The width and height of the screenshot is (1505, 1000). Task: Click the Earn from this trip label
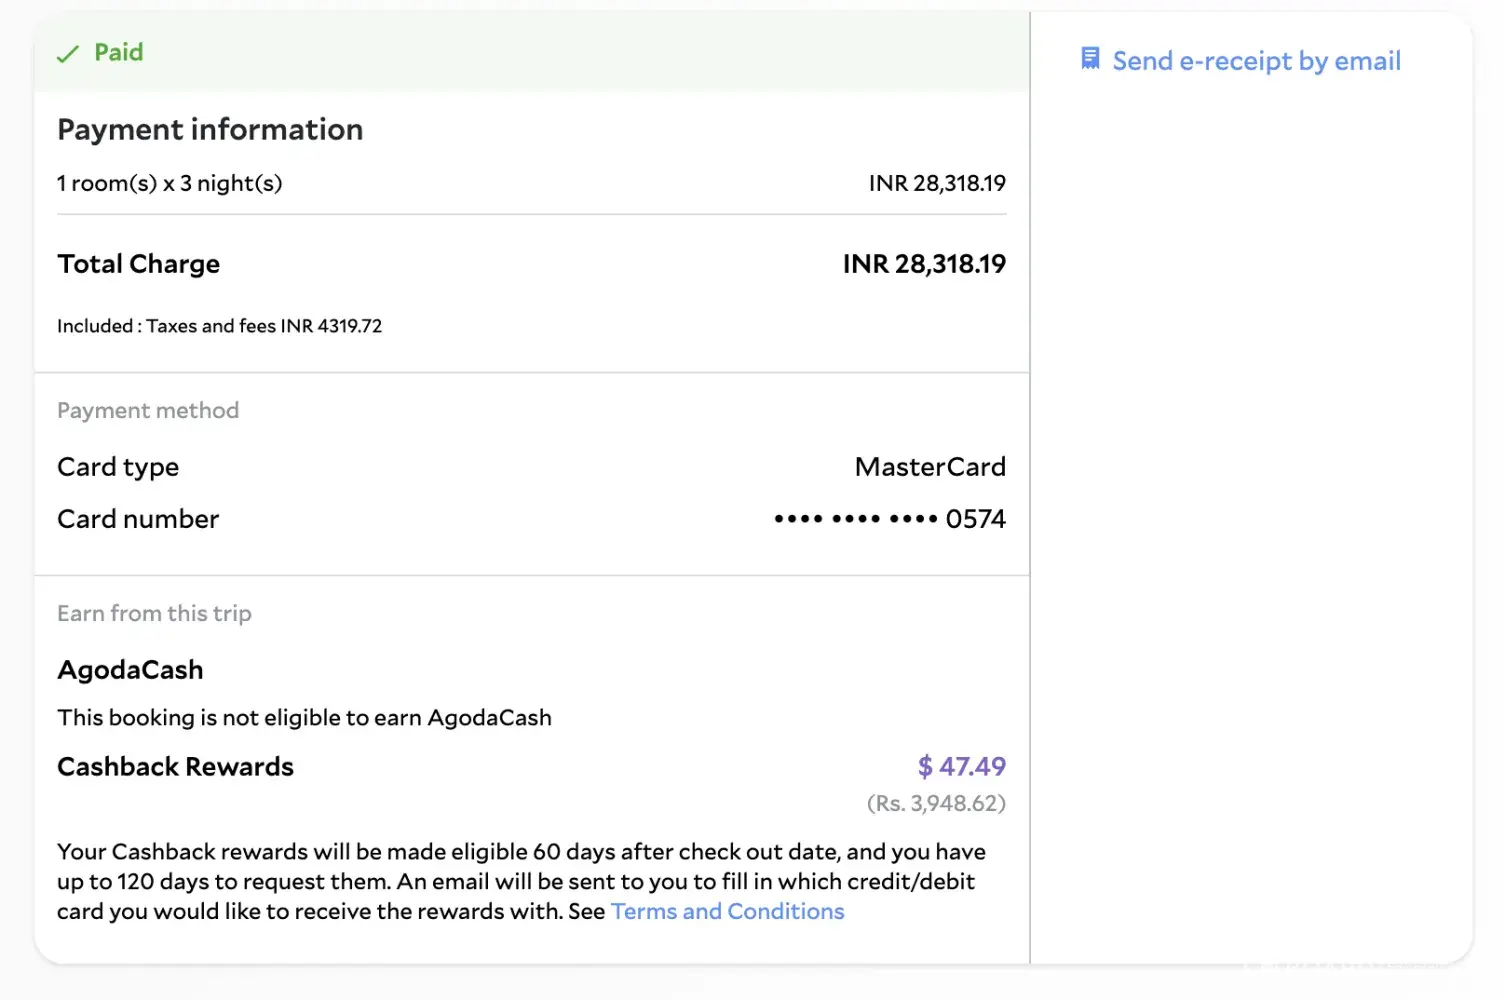(x=154, y=614)
